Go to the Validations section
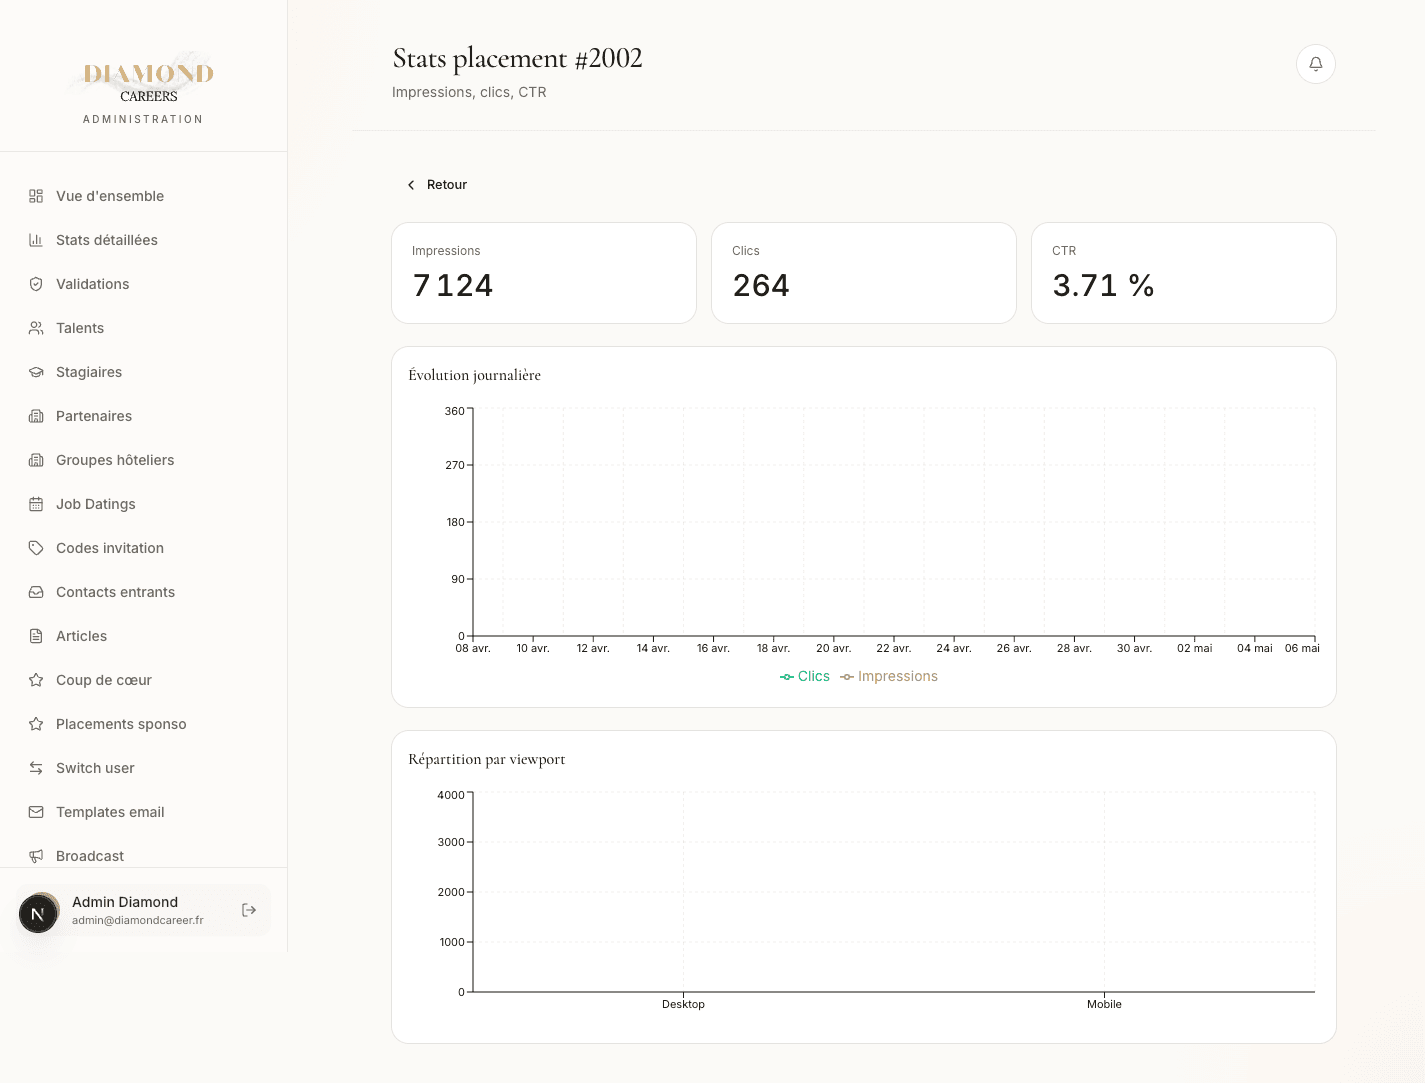 pos(144,284)
